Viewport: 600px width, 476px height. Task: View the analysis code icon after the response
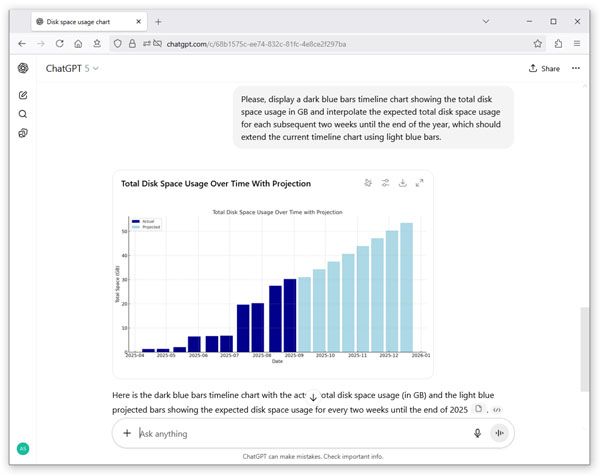tap(497, 410)
